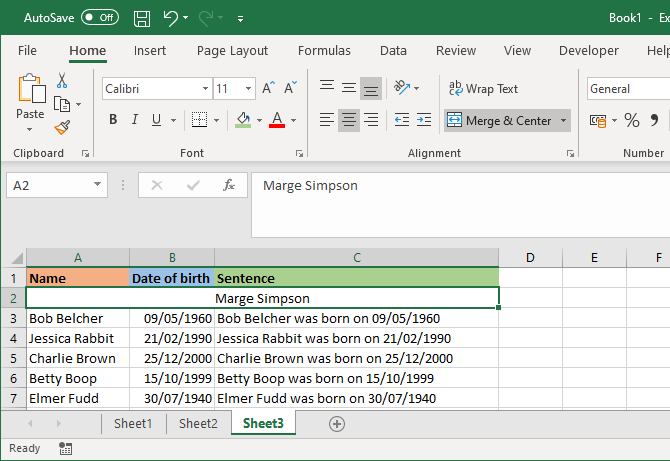Select Center horizontal alignment icon

pos(349,120)
